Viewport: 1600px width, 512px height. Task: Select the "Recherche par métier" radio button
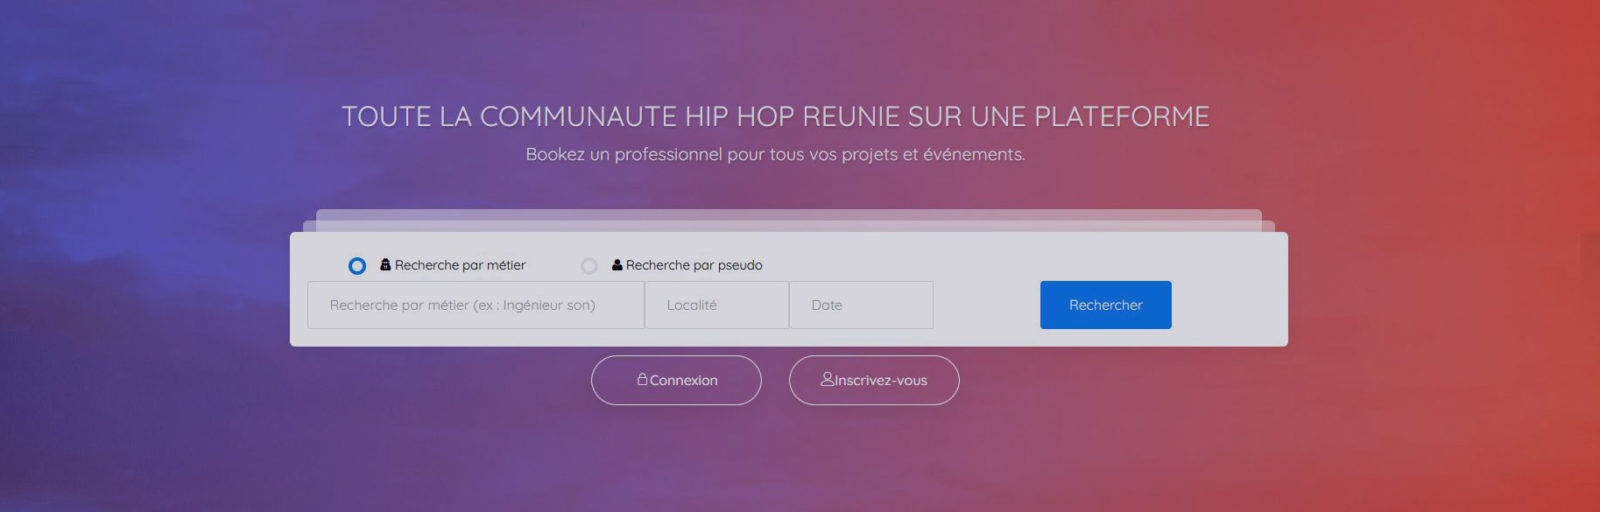[x=357, y=266]
